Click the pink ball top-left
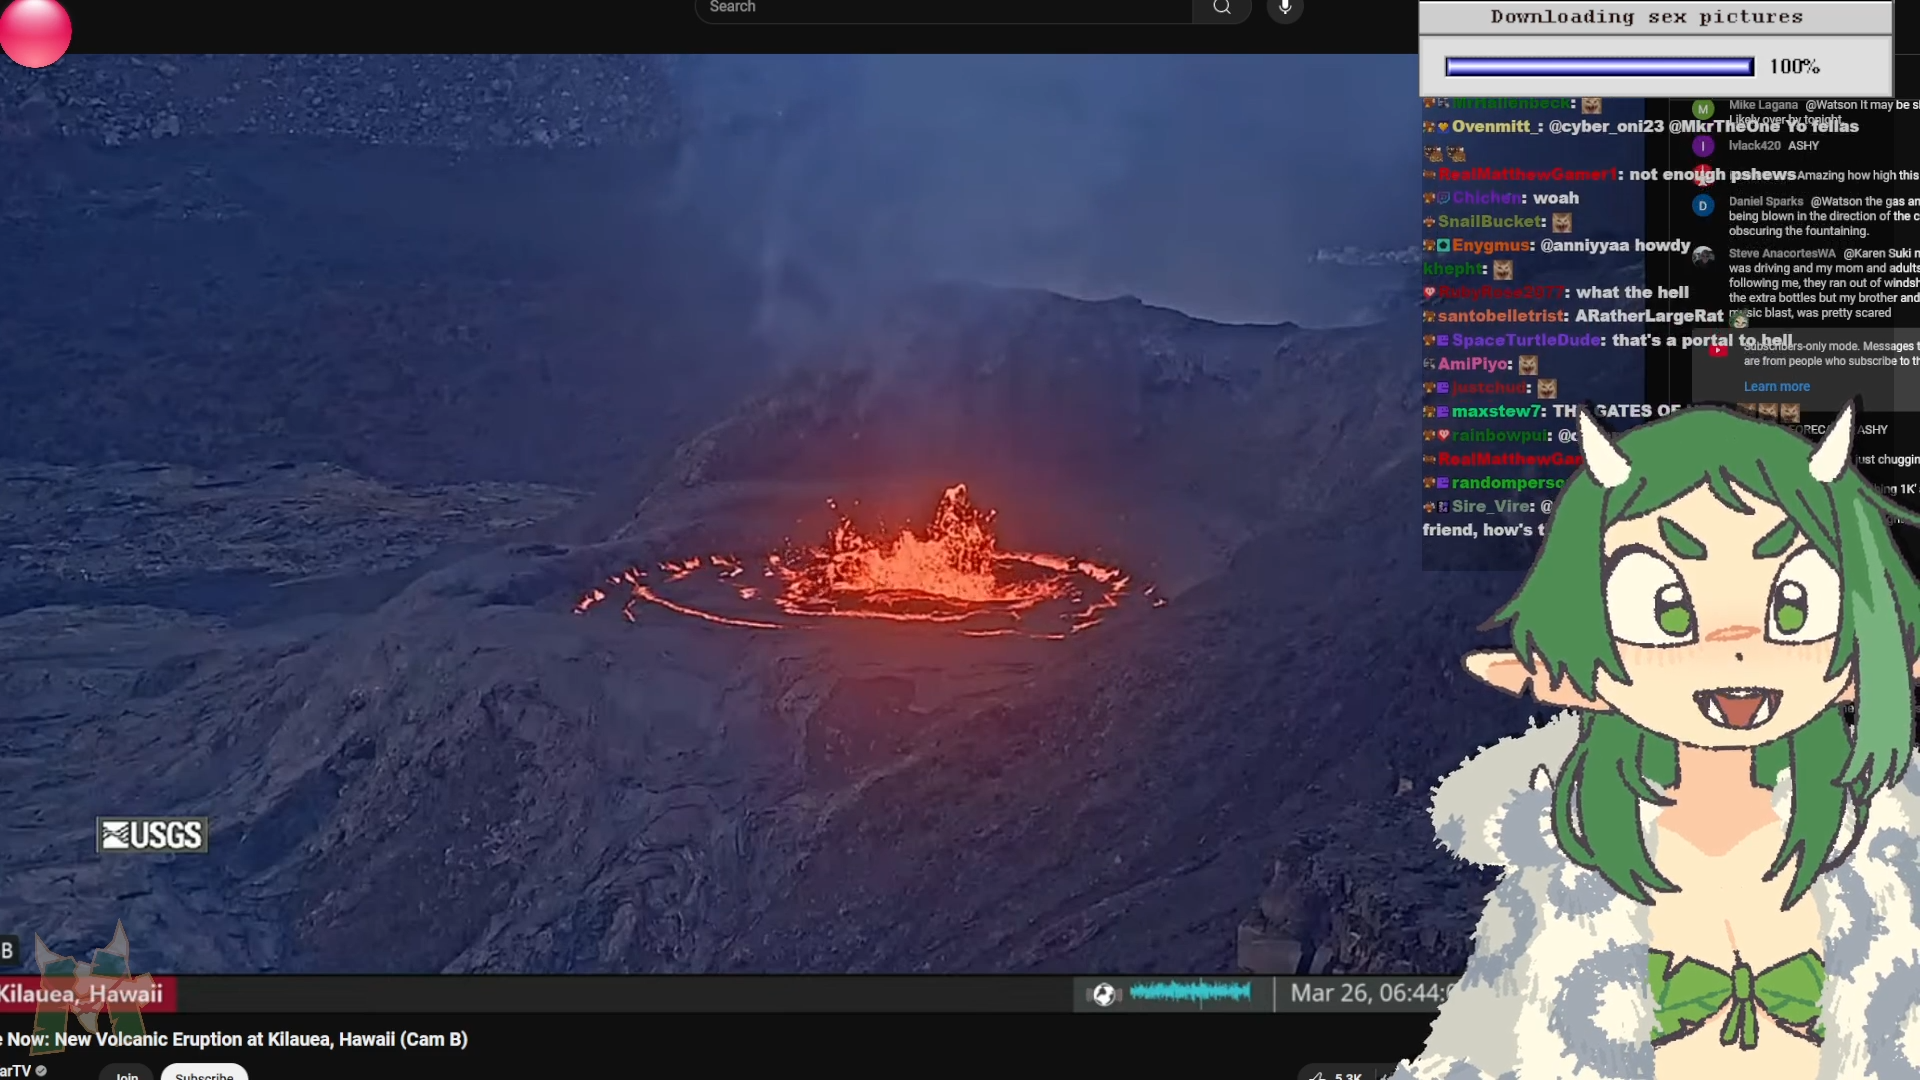 (x=35, y=32)
